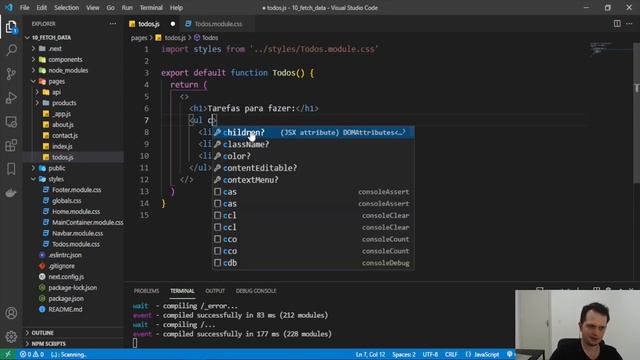Open the Bookmarks icon in activity bar
The image size is (640, 360).
[11, 169]
